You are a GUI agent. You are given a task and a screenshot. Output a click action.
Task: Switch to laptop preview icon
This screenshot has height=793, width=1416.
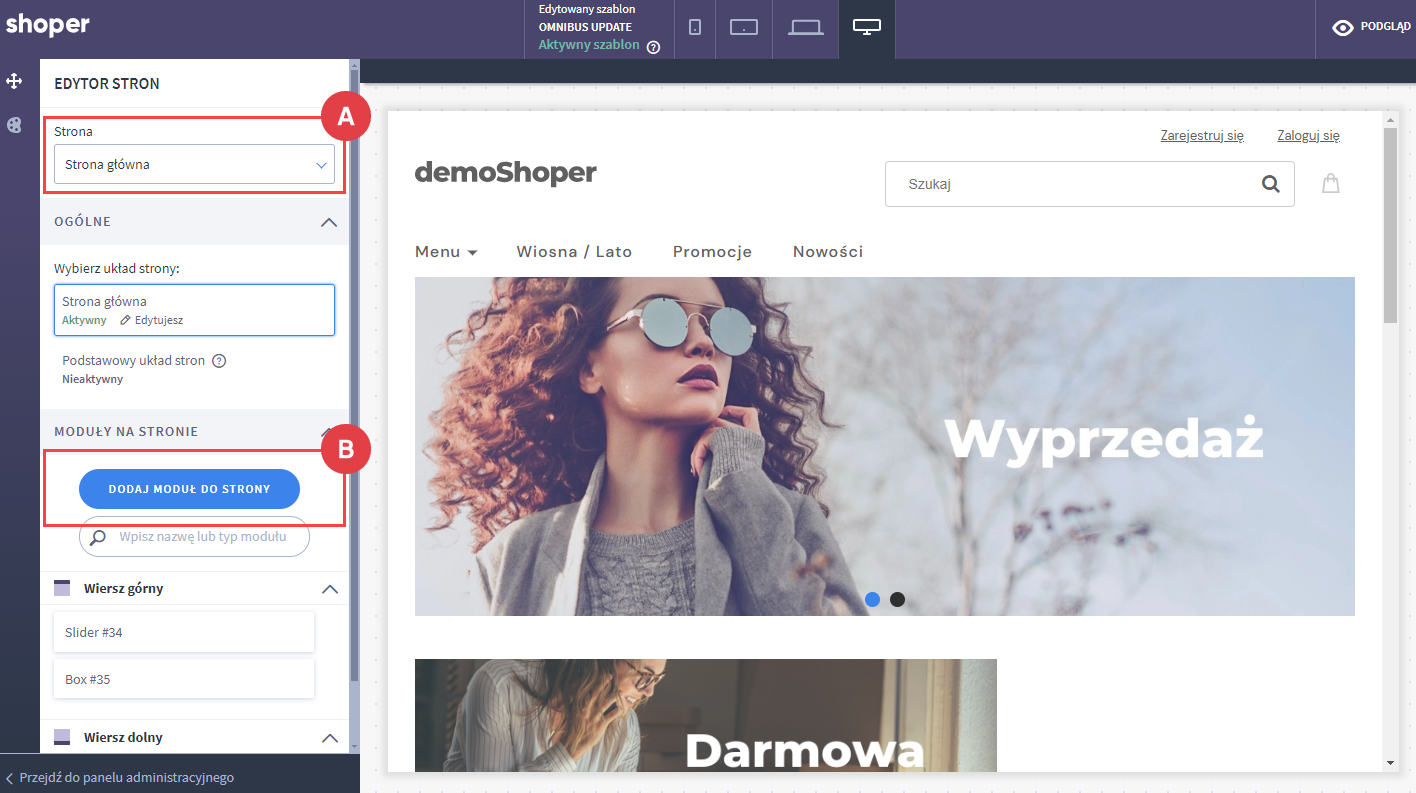click(x=805, y=28)
